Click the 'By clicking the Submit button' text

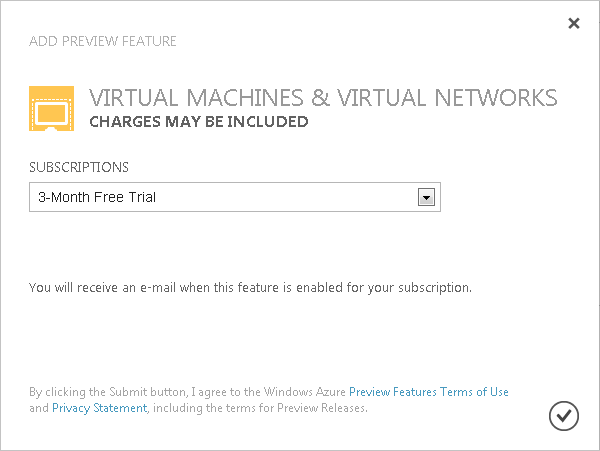101,392
